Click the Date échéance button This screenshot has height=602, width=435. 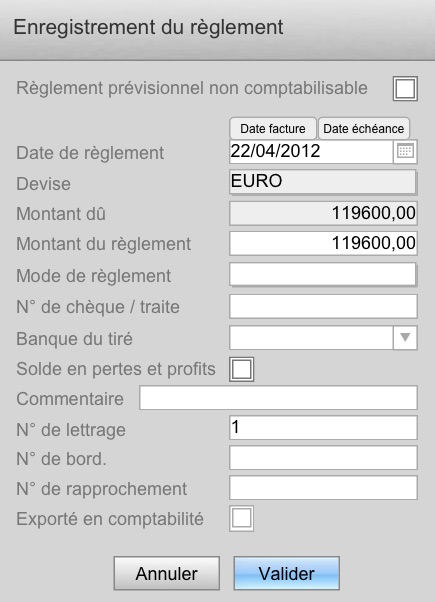364,129
